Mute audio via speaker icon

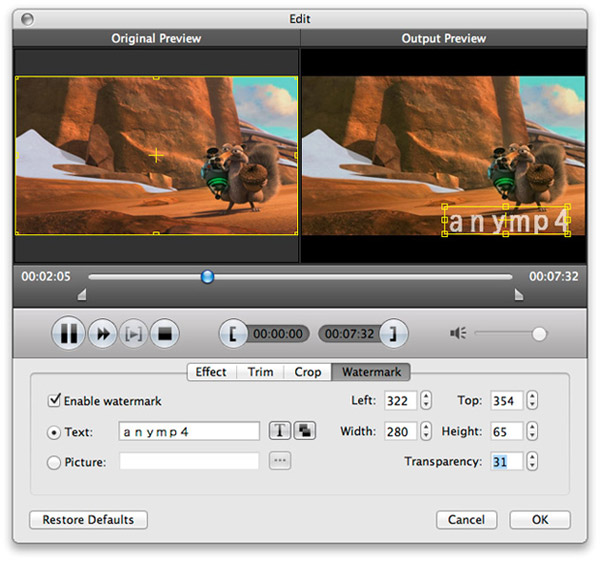click(x=459, y=334)
